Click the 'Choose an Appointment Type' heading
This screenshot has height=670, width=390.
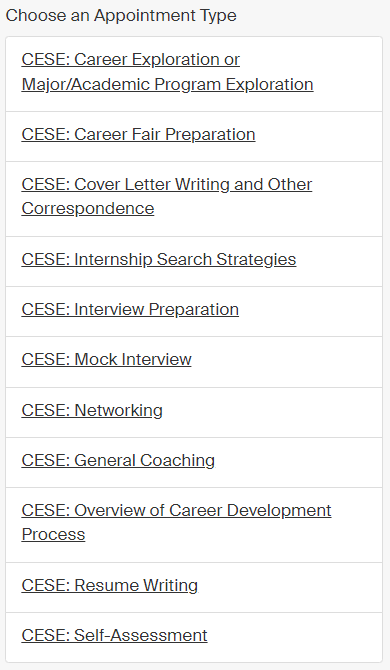(x=121, y=15)
